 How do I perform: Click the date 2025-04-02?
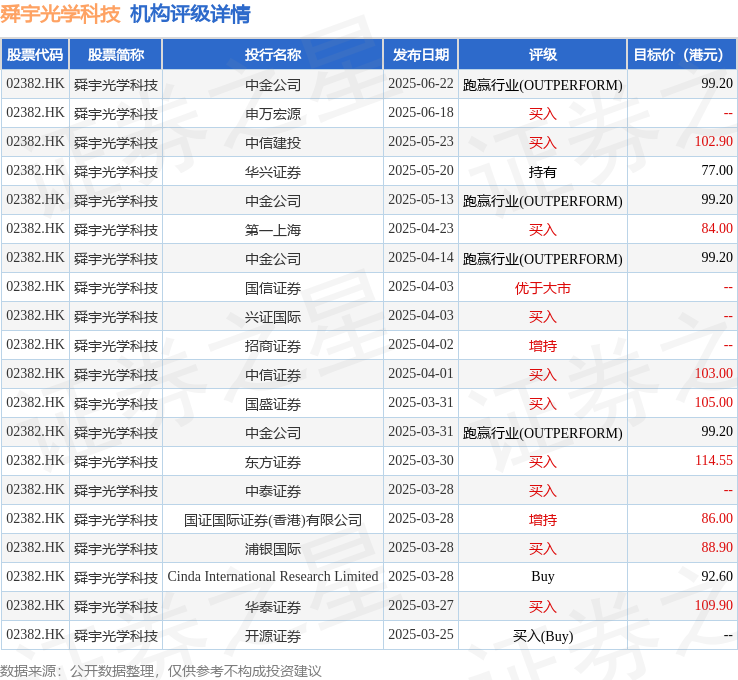(x=421, y=344)
